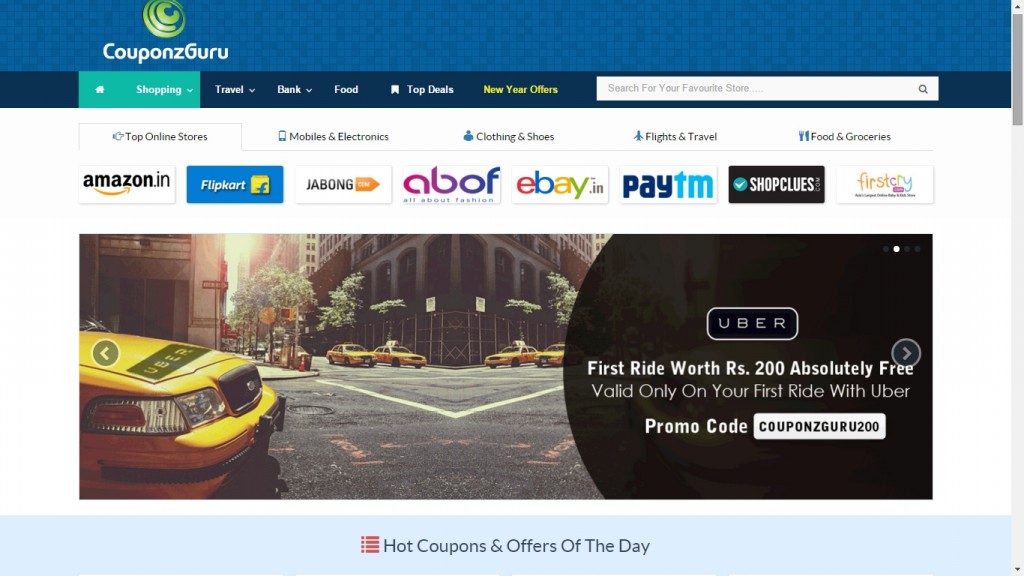Show the previous banner slide

tap(105, 353)
